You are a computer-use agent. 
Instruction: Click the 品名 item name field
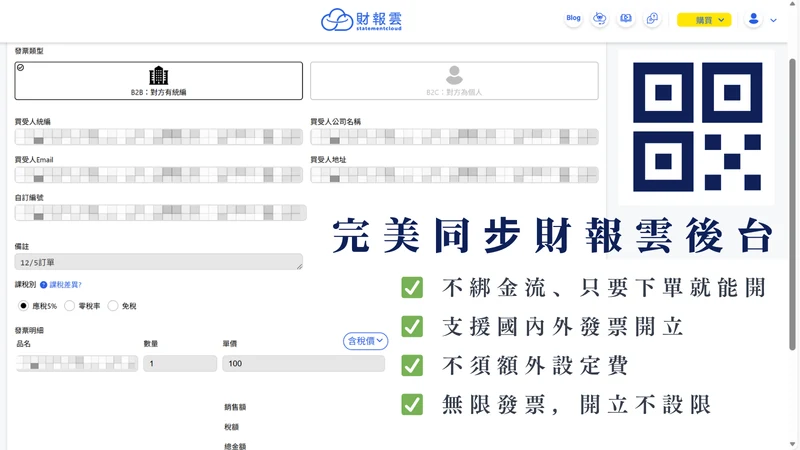77,363
